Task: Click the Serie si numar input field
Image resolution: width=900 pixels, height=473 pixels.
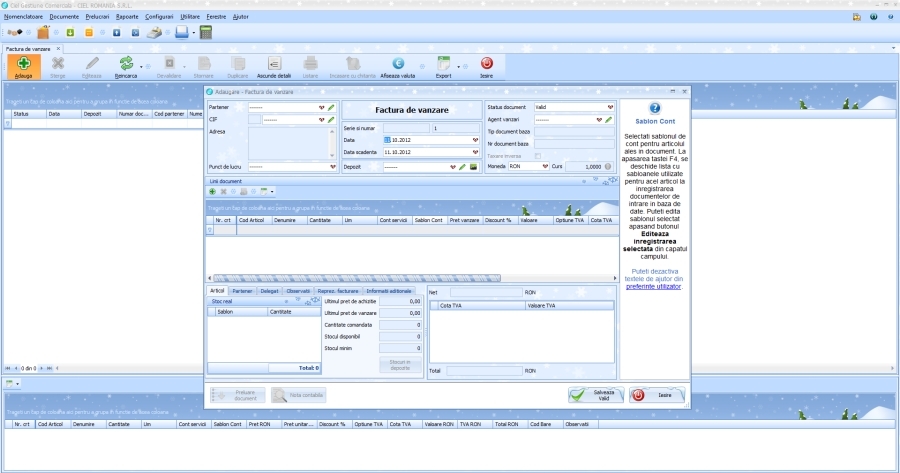Action: (386, 128)
